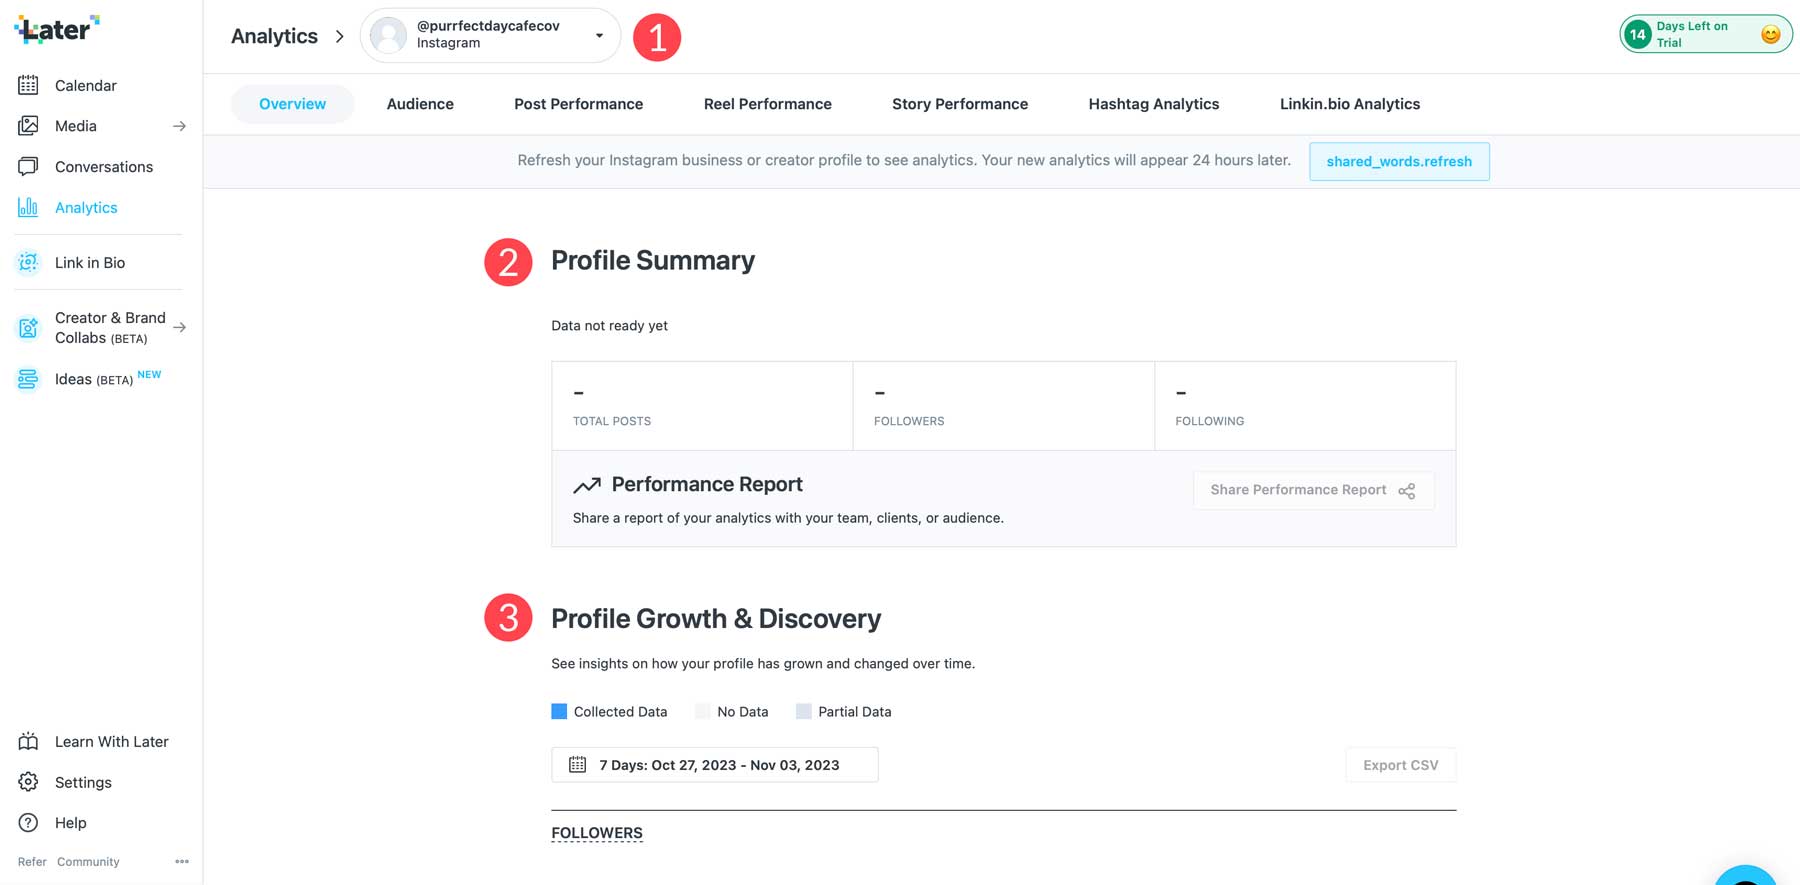1800x885 pixels.
Task: Click the Community link in the sidebar footer
Action: click(88, 861)
